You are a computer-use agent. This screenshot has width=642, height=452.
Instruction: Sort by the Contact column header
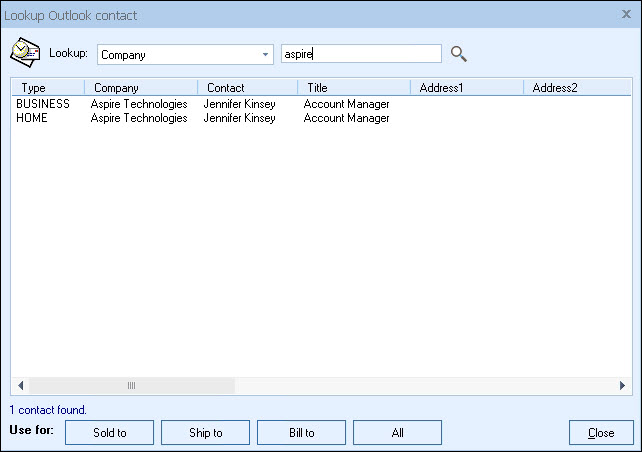[x=246, y=88]
